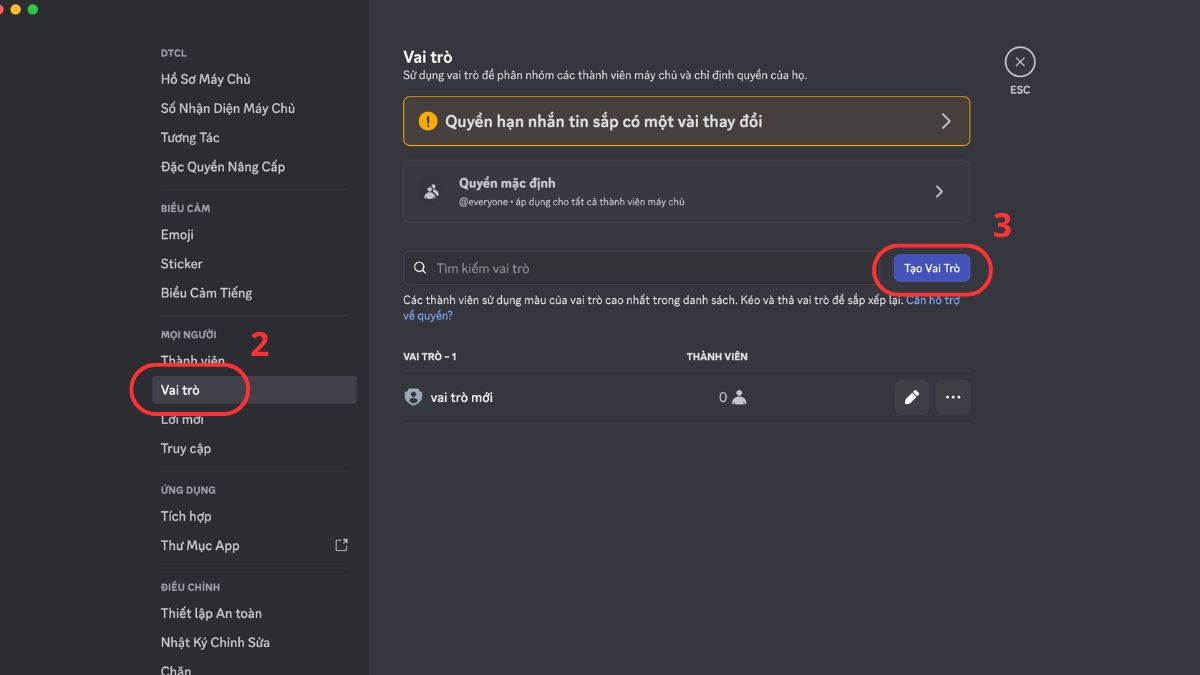1200x675 pixels.
Task: Click the pencil edit icon for vai trò mới
Action: 911,397
